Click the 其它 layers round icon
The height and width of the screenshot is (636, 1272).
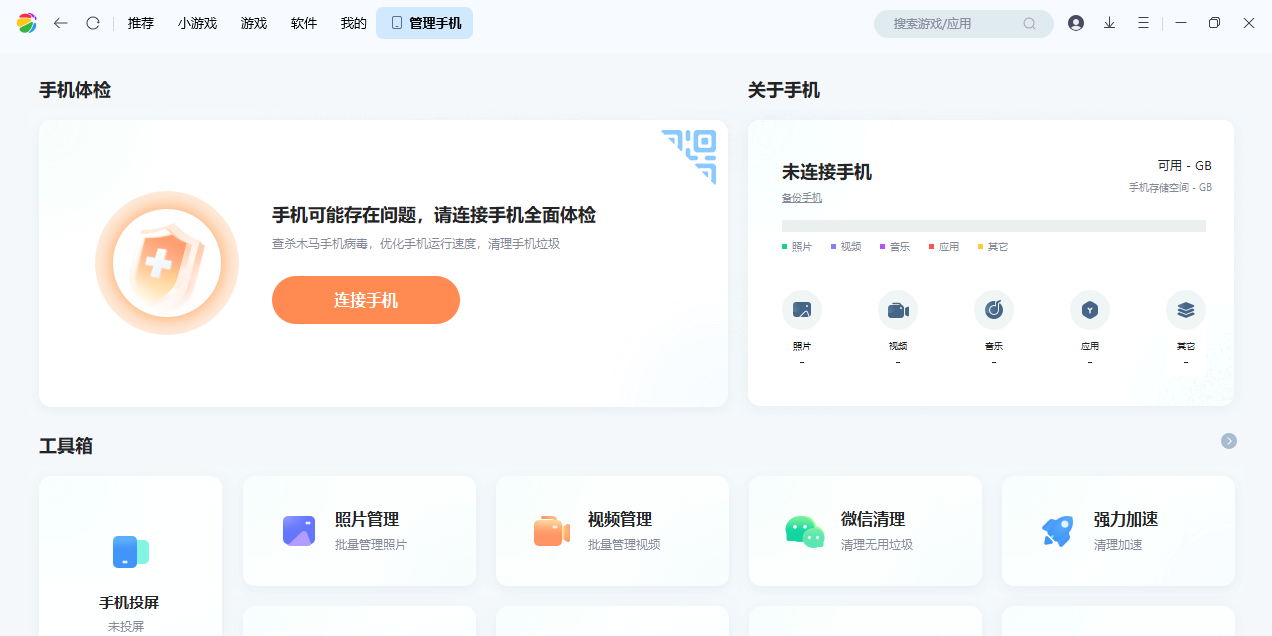1186,310
